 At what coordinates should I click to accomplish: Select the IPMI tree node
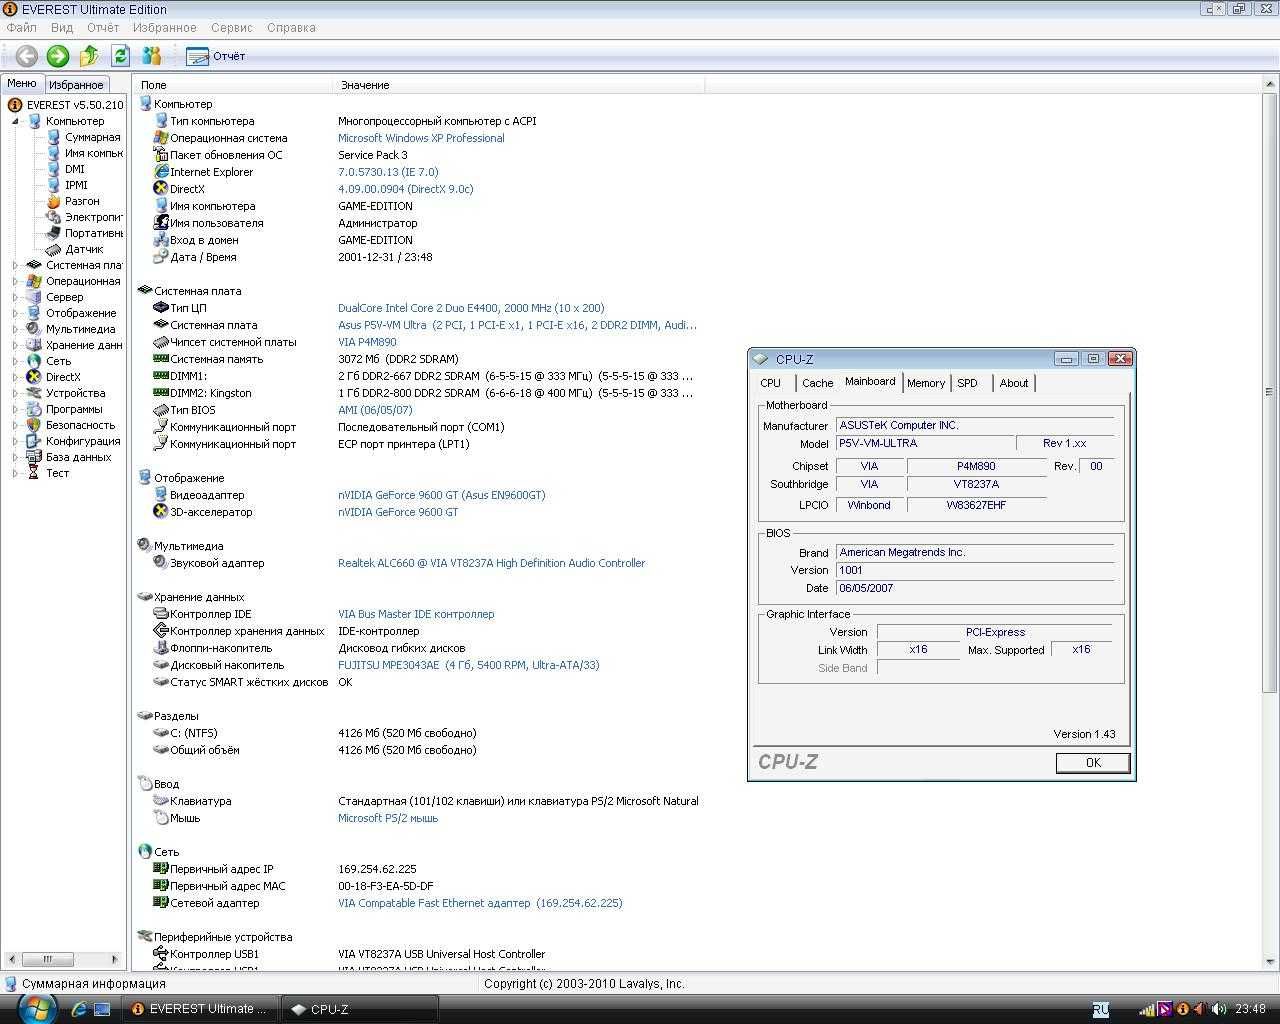76,185
